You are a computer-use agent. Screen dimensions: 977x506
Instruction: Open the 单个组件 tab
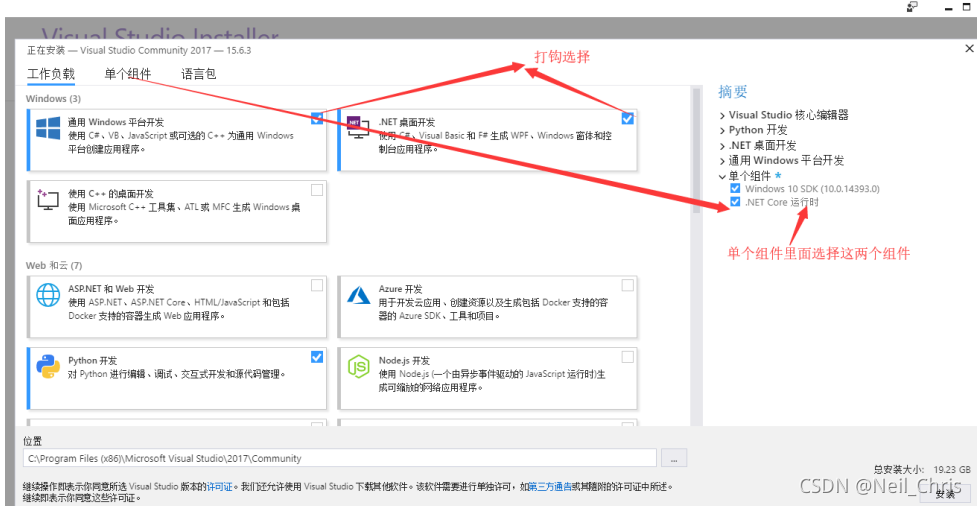point(128,74)
